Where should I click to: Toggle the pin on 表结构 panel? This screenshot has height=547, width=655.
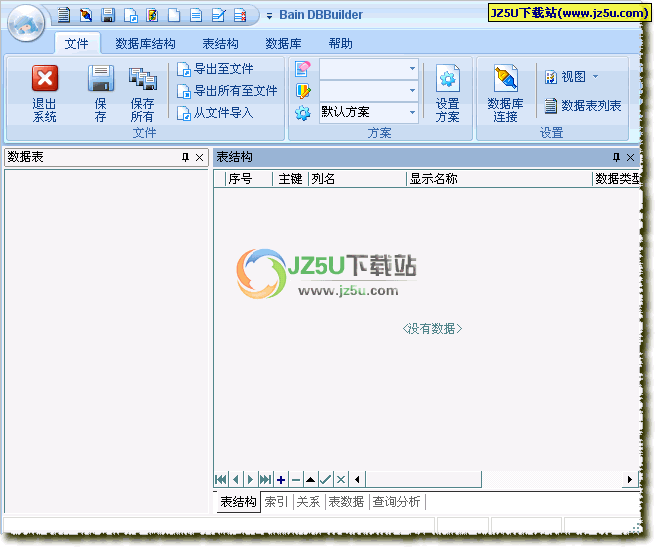[616, 158]
